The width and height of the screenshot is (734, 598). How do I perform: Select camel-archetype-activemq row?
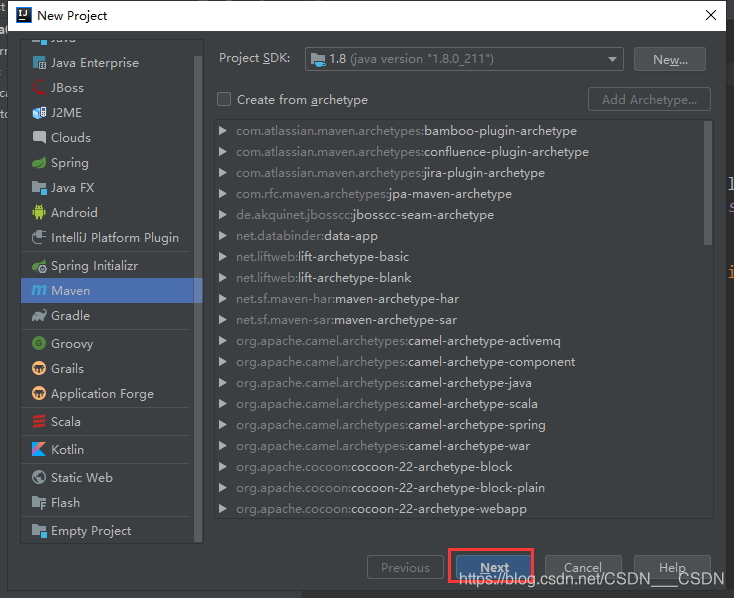coord(459,341)
